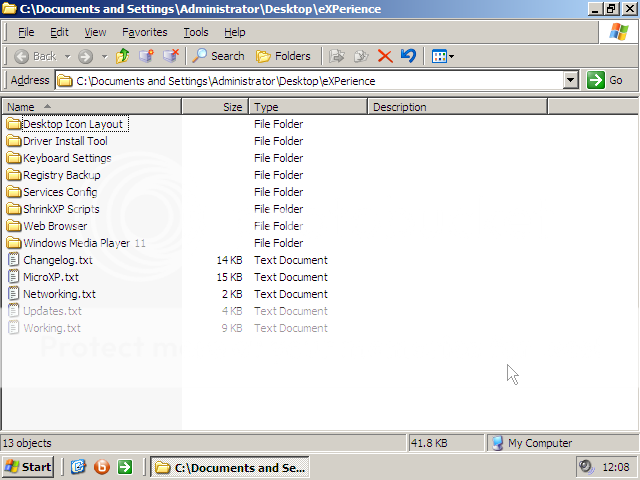Open the Views dropdown button
The width and height of the screenshot is (640, 480).
[x=442, y=56]
